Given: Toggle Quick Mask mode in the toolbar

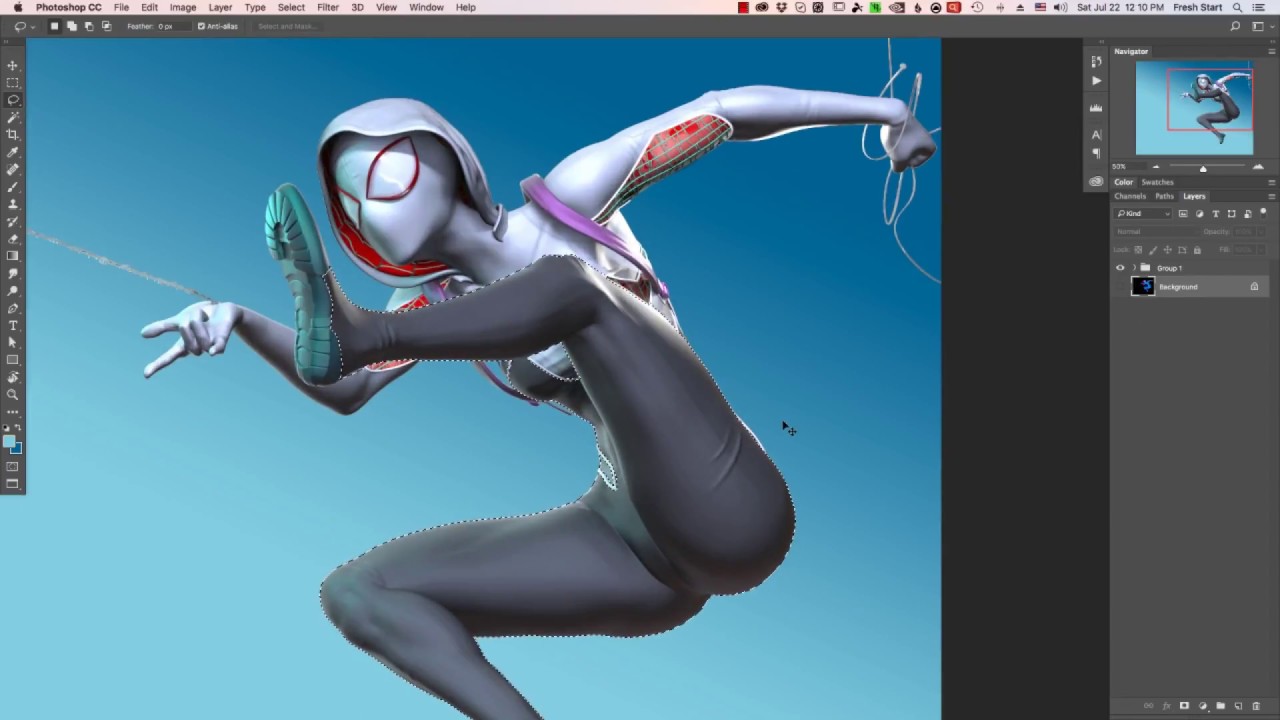Looking at the screenshot, I should click(x=13, y=467).
